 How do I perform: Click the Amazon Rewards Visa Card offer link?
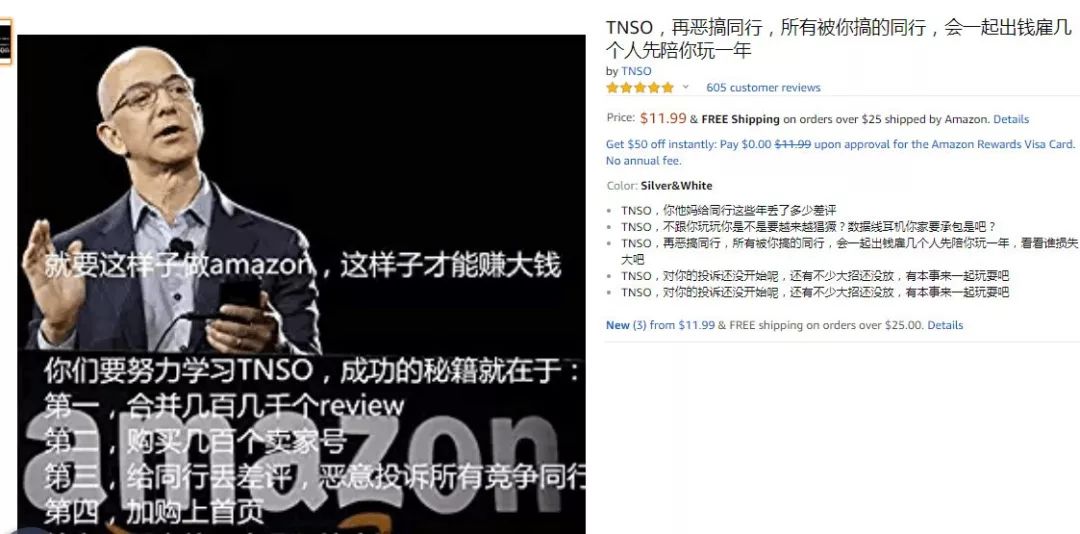pos(840,144)
